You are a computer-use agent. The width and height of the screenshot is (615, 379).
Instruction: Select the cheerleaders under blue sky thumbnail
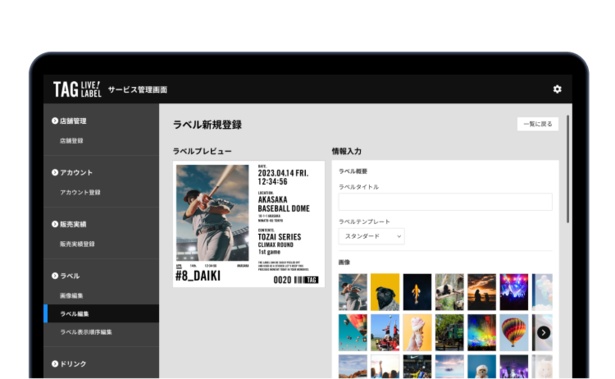point(385,332)
